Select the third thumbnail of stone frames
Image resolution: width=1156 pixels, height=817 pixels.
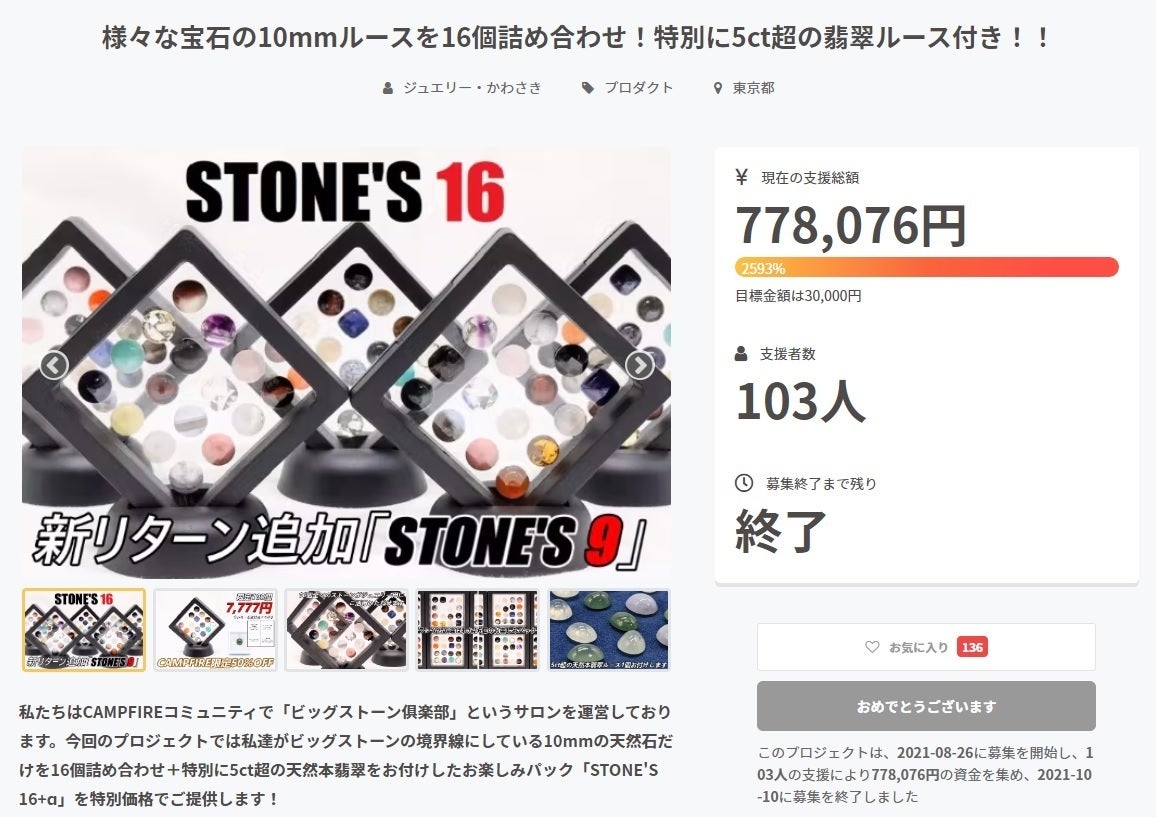[347, 630]
